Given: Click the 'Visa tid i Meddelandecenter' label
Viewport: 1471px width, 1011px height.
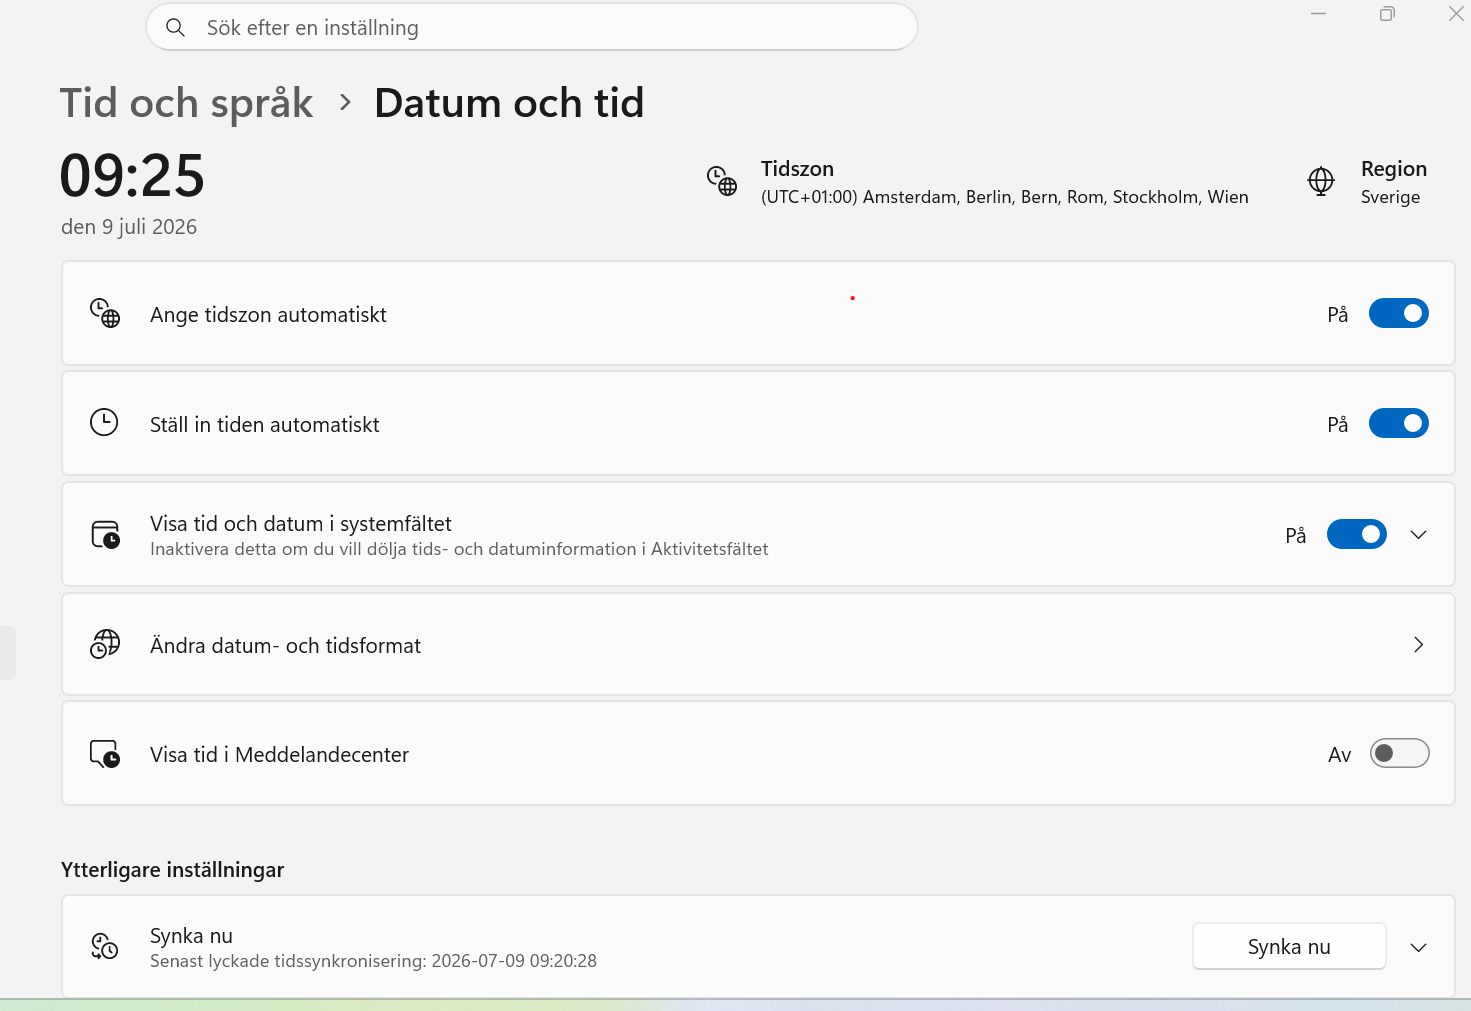Looking at the screenshot, I should coord(279,755).
